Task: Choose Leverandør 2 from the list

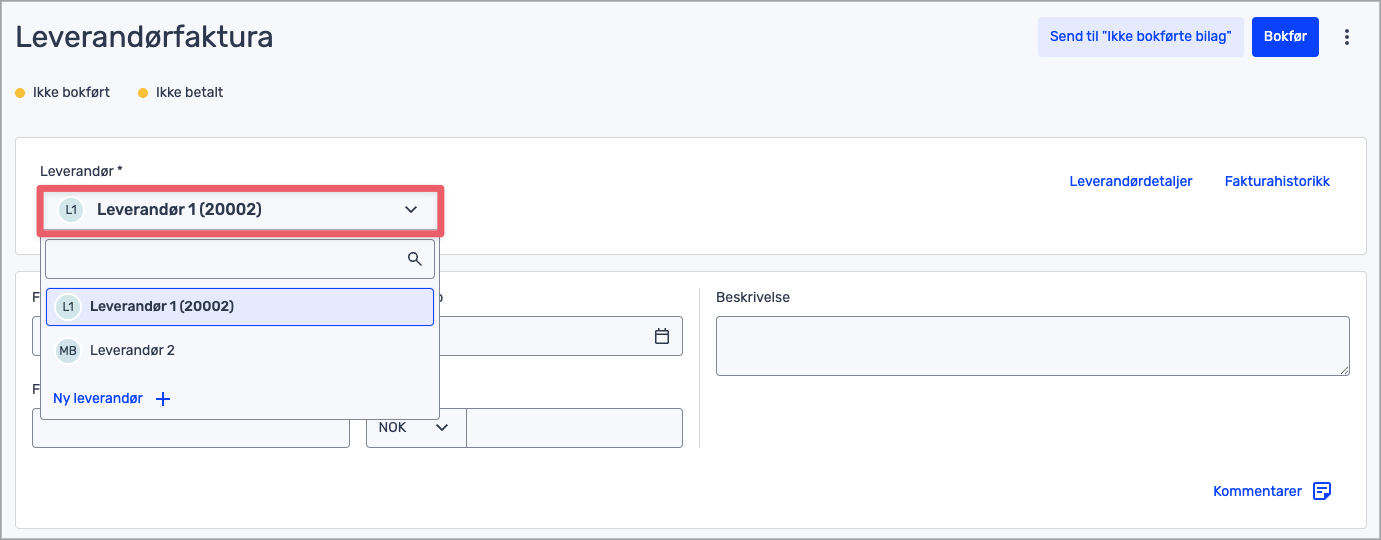Action: [133, 350]
